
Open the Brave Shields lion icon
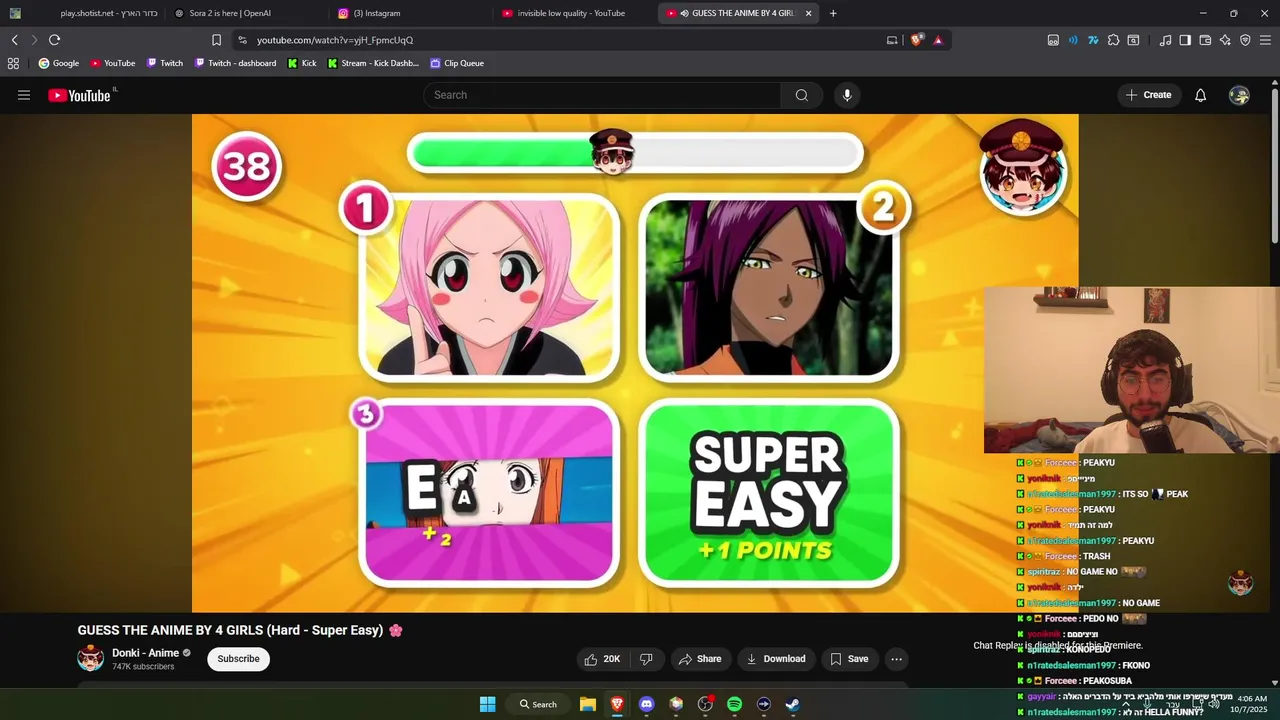coord(917,40)
